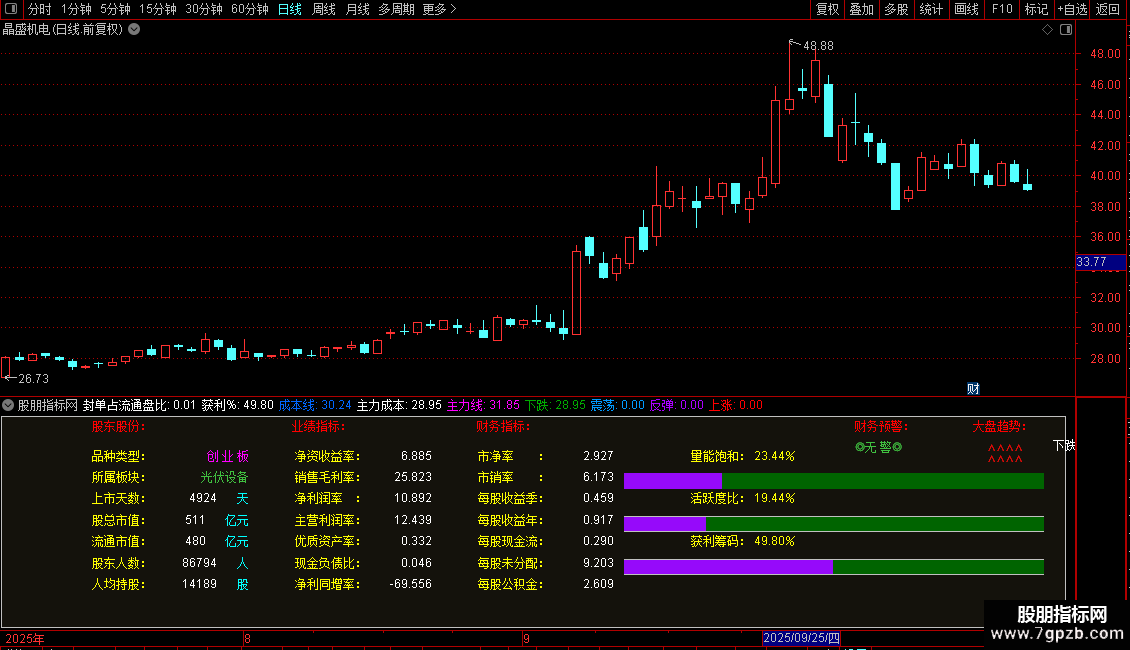
Task: Open the 股朋指标网 indicator dropdown icon
Action: tap(8, 405)
